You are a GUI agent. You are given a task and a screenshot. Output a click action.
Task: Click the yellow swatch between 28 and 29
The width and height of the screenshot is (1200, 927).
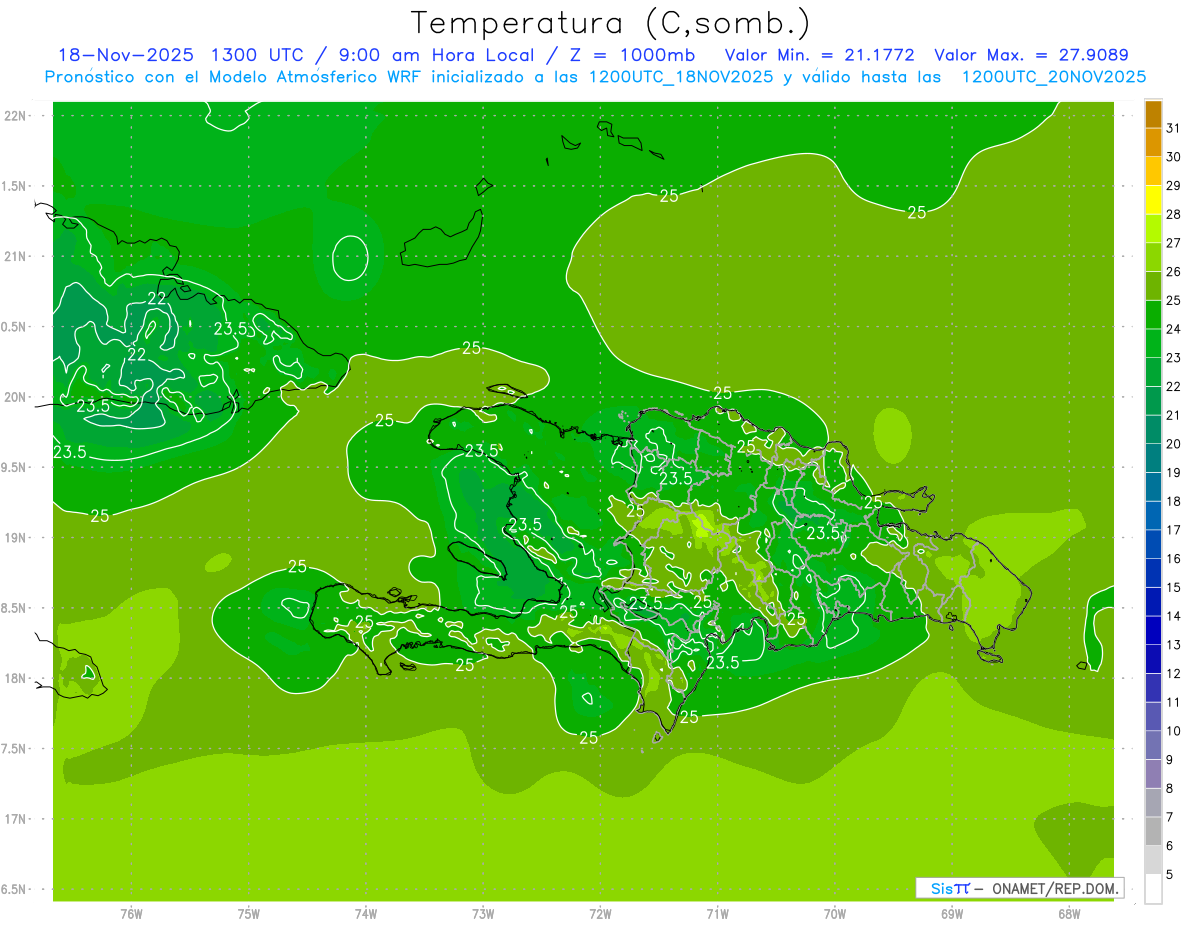click(x=1153, y=200)
